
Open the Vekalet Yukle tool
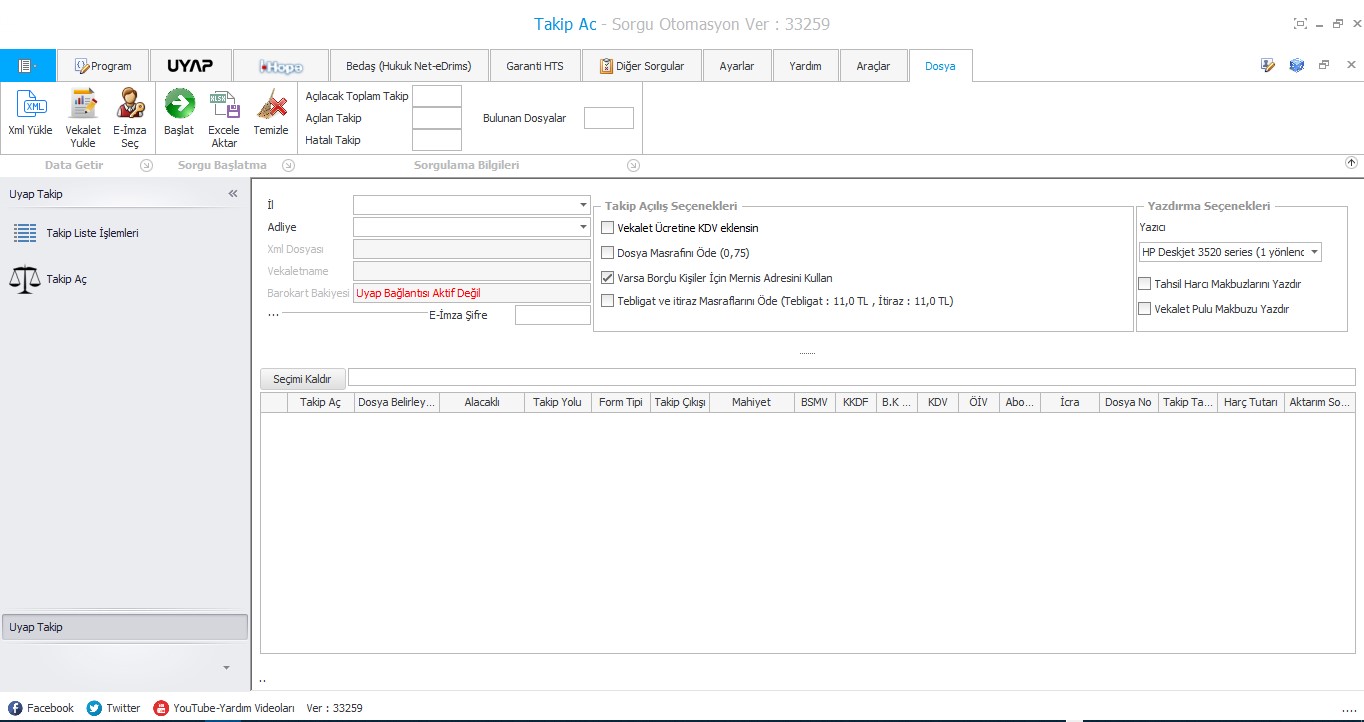point(83,118)
